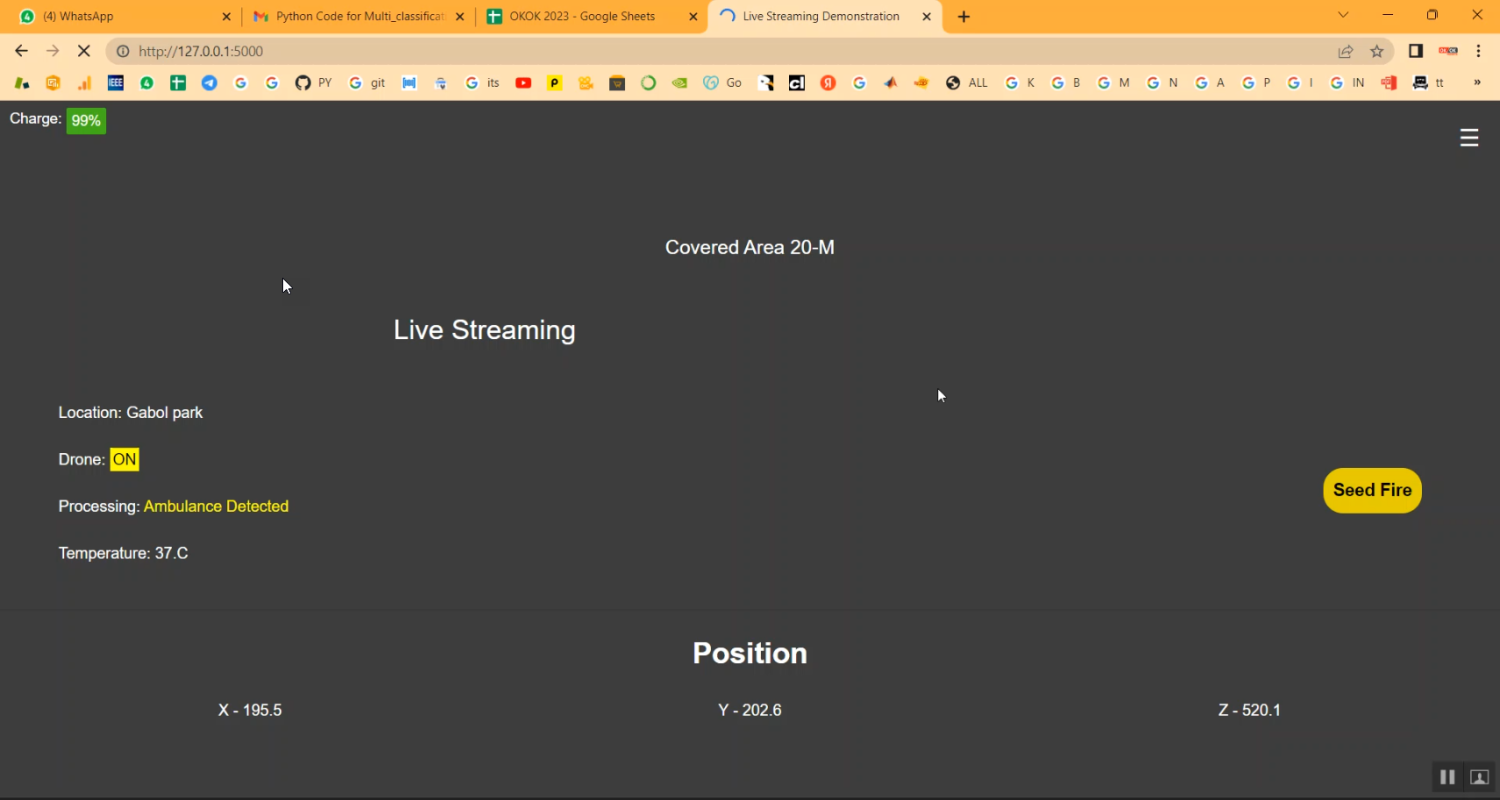Screen dimensions: 1500x800
Task: Bookmark this page with the star icon
Action: 1377,51
